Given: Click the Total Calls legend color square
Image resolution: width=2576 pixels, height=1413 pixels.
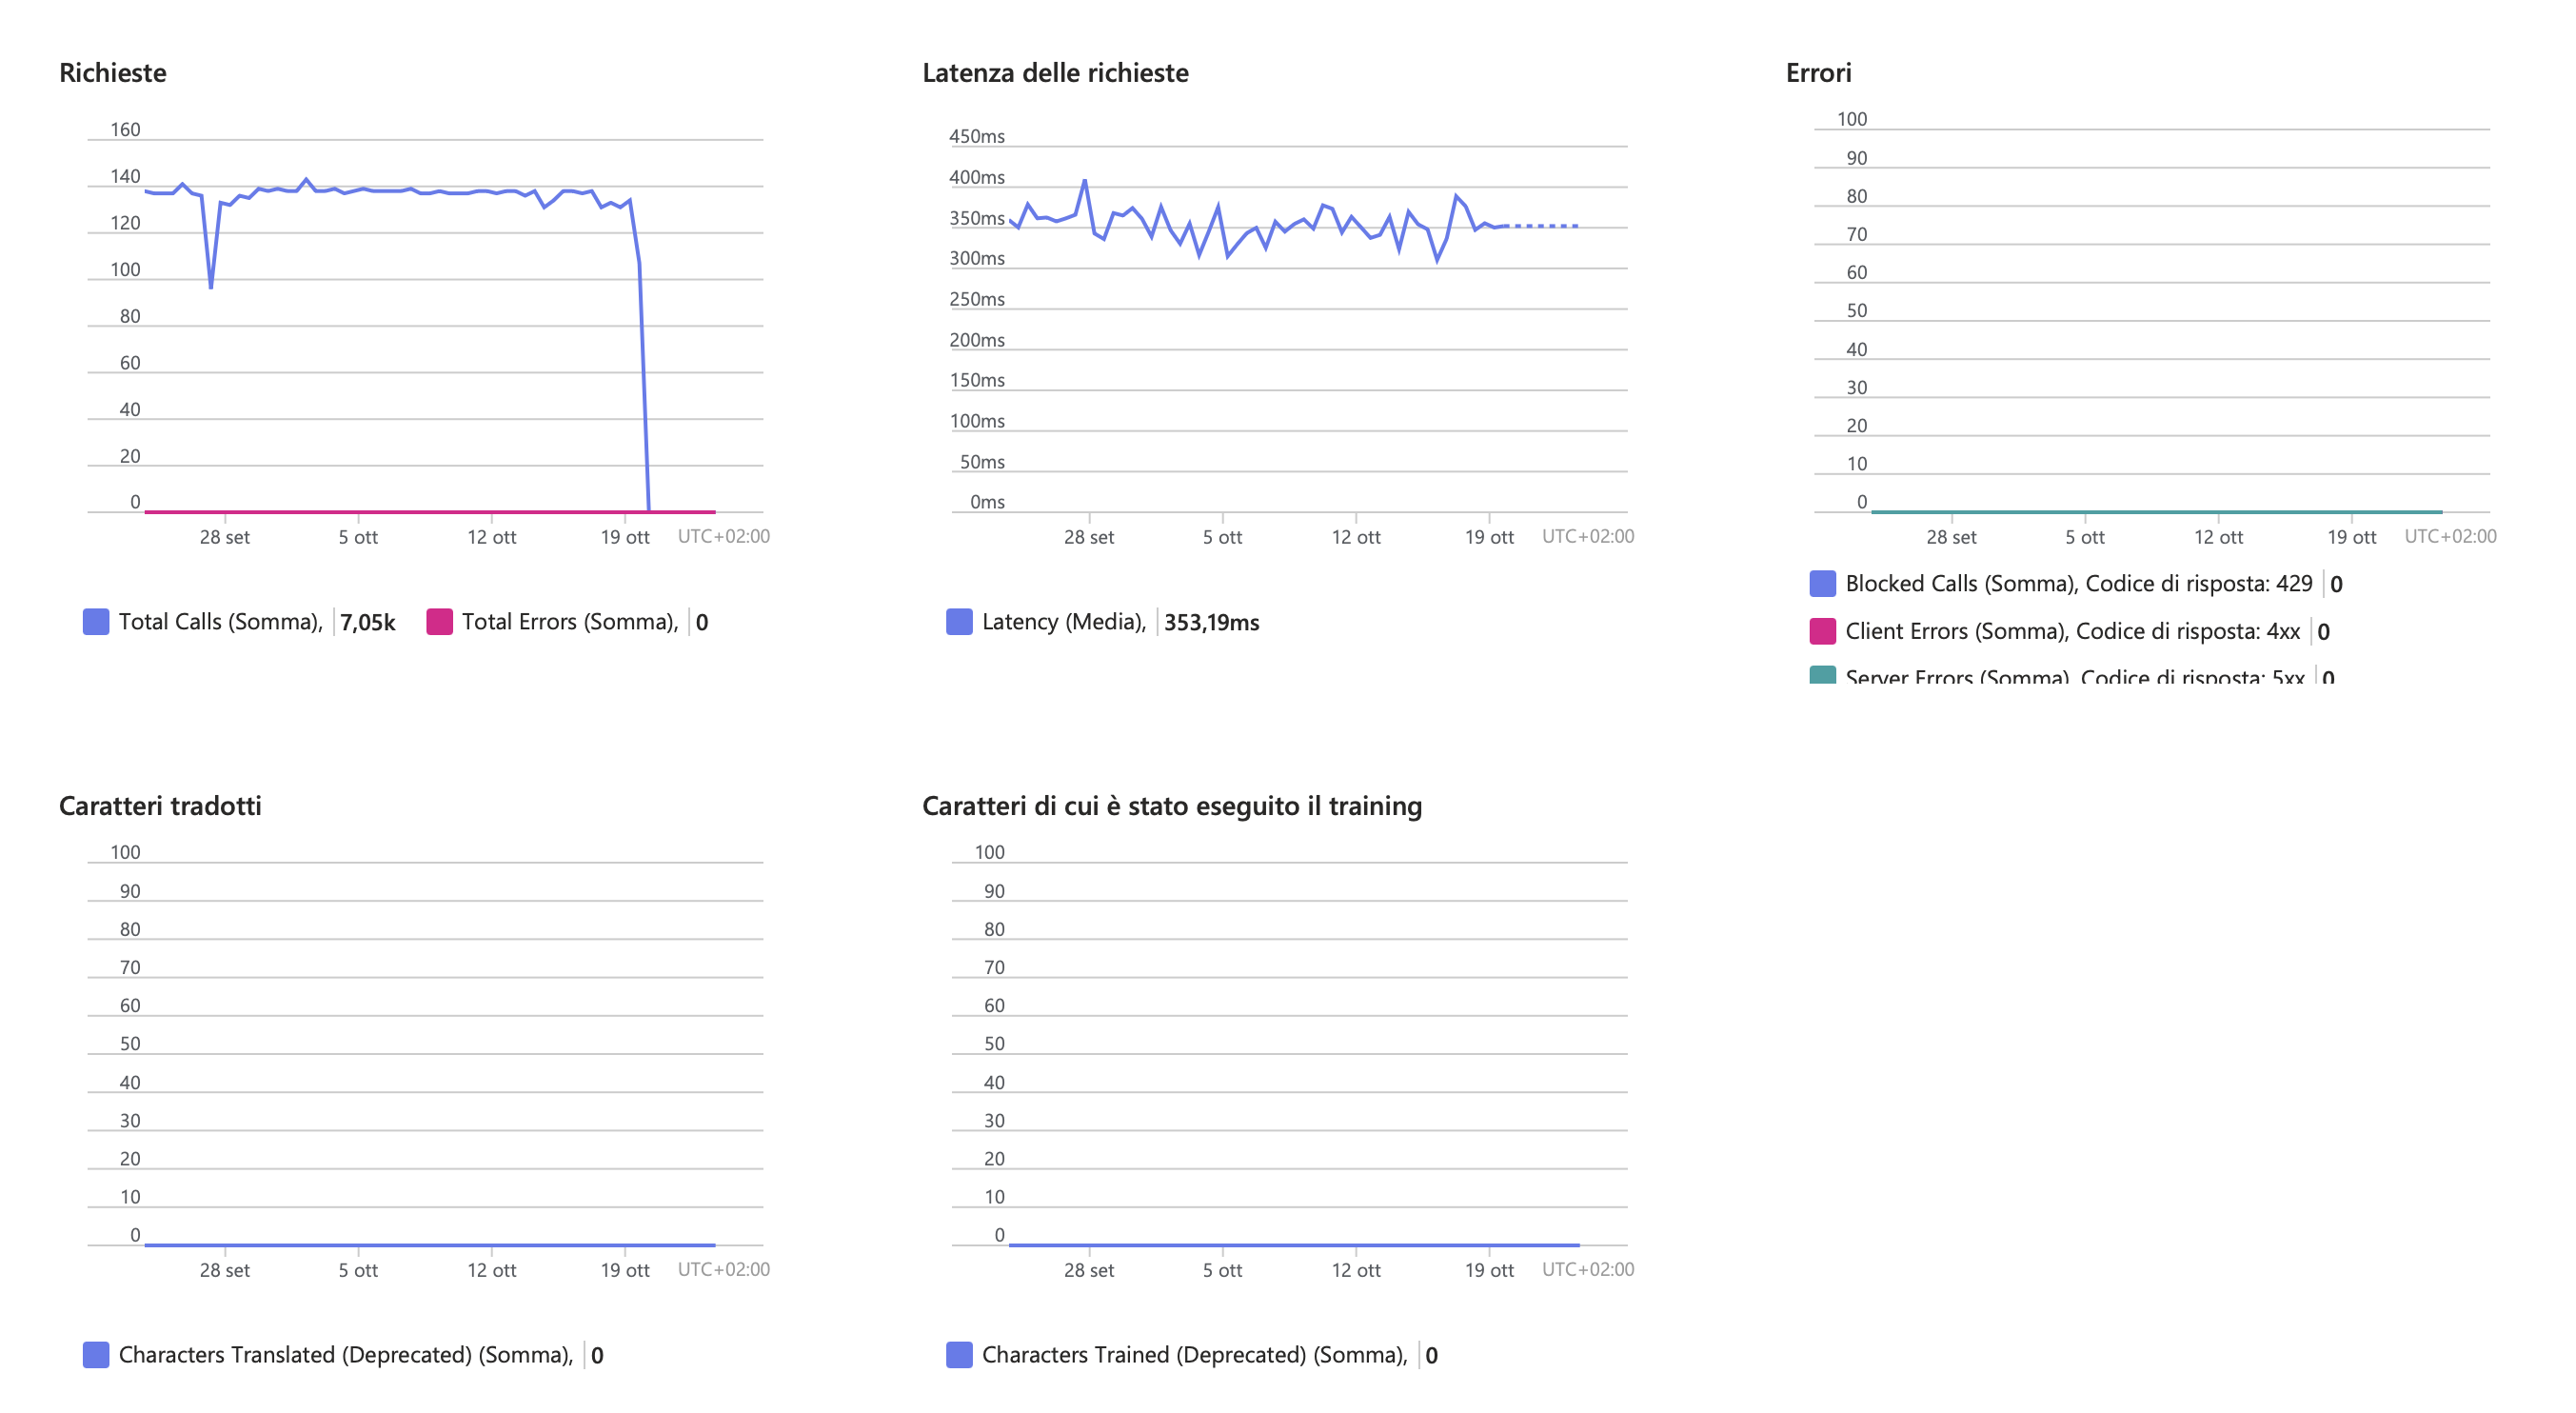Looking at the screenshot, I should 95,621.
